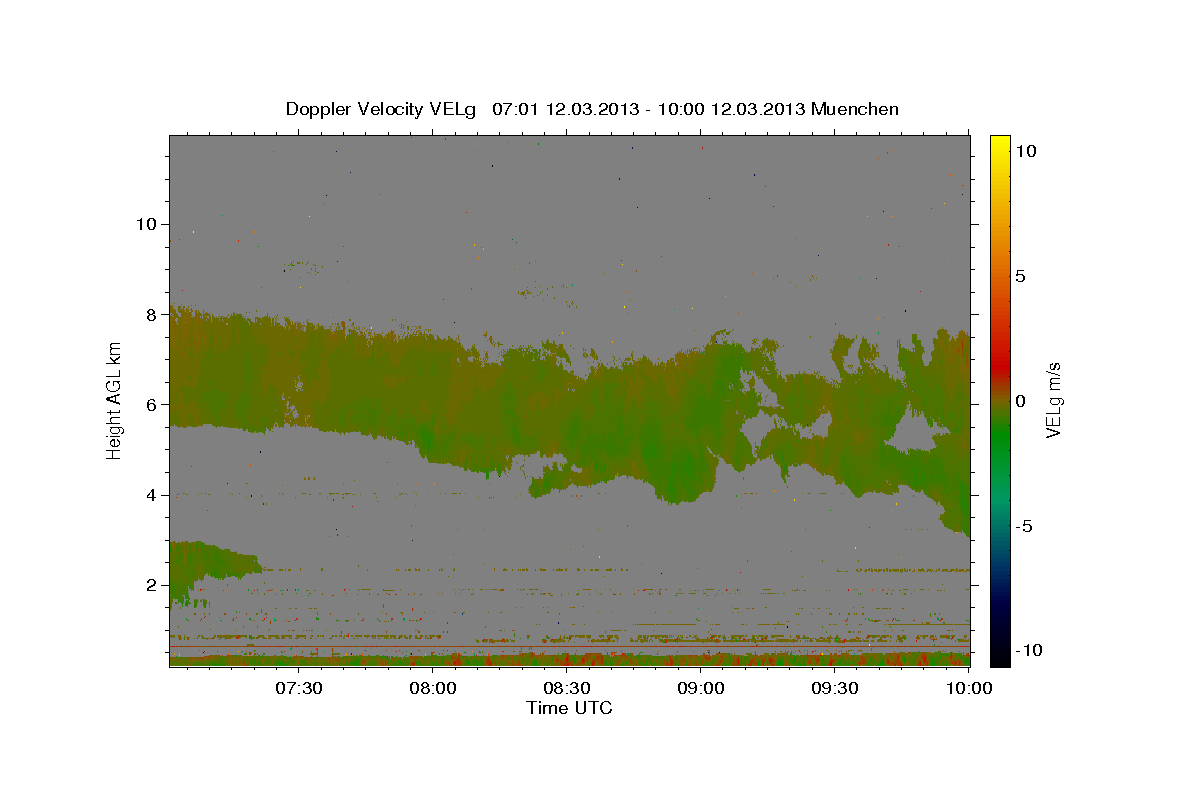This screenshot has height=800, width=1200.
Task: Click the colorbar label -5
Action: coord(1024,526)
